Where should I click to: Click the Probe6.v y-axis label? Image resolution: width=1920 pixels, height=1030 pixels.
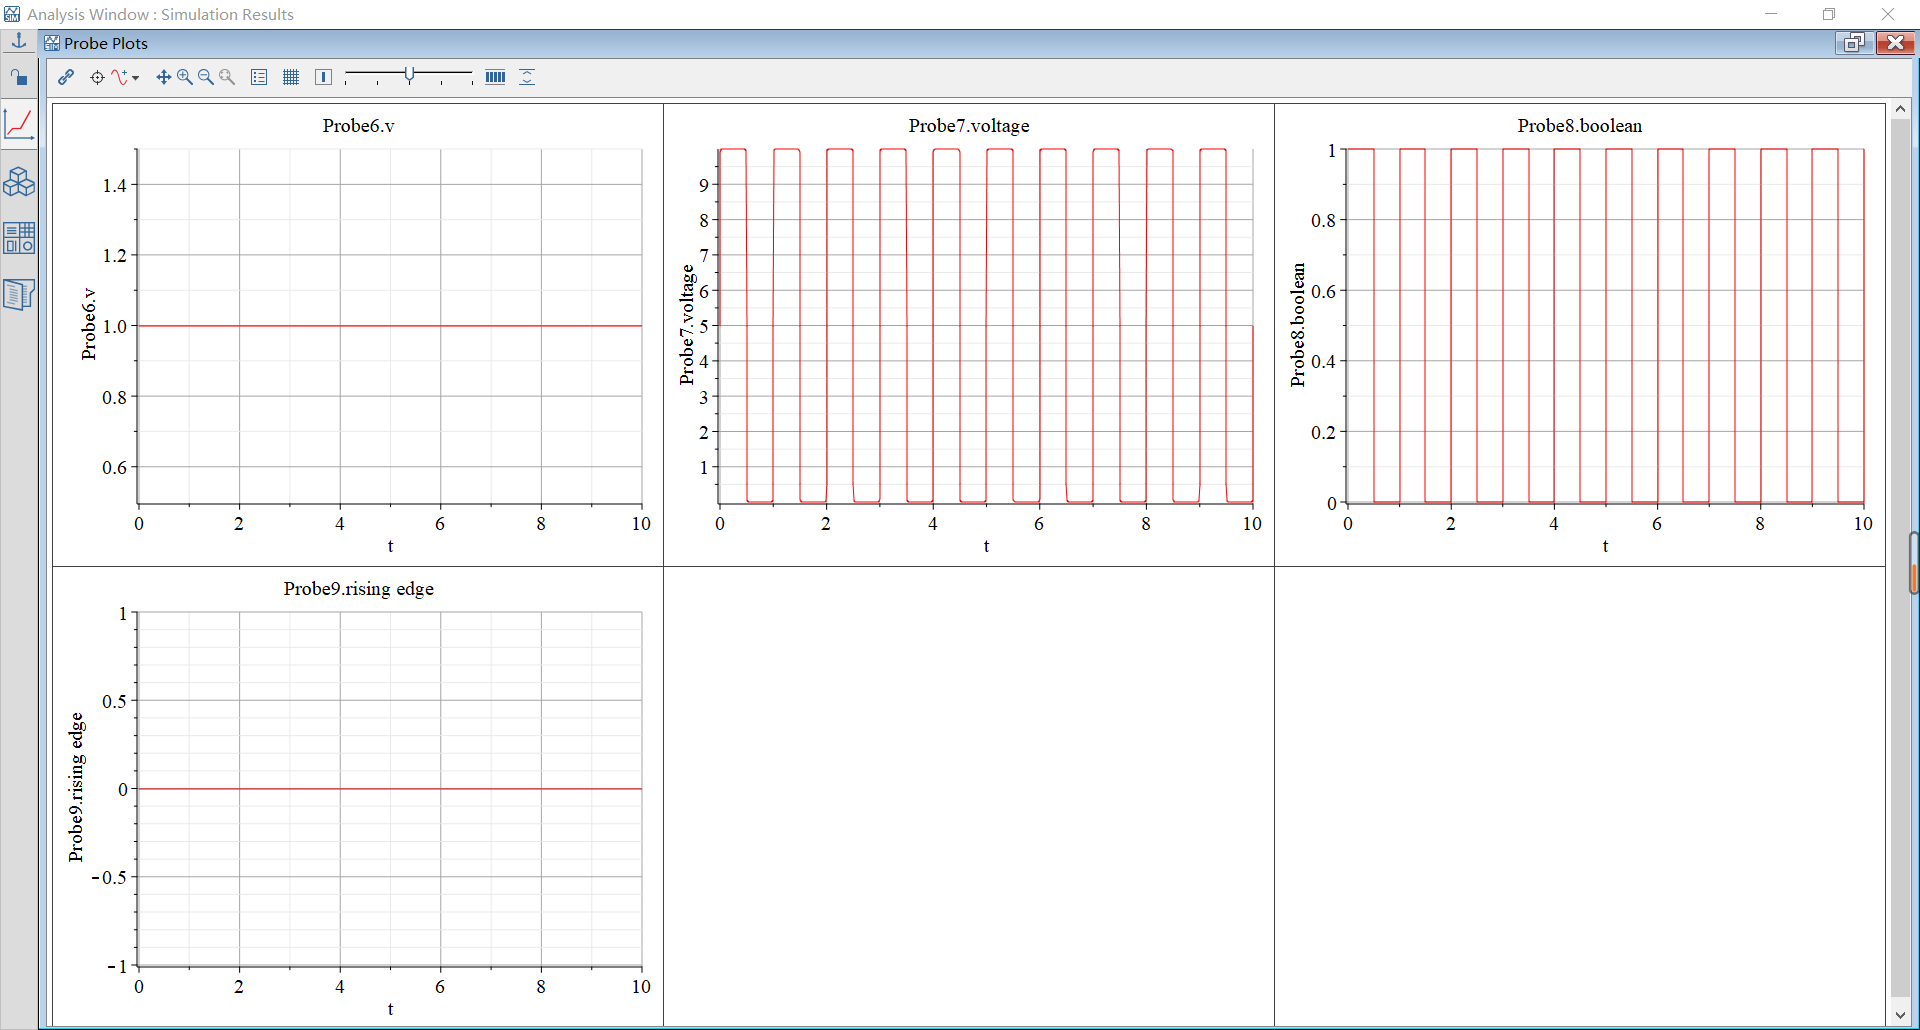point(89,324)
